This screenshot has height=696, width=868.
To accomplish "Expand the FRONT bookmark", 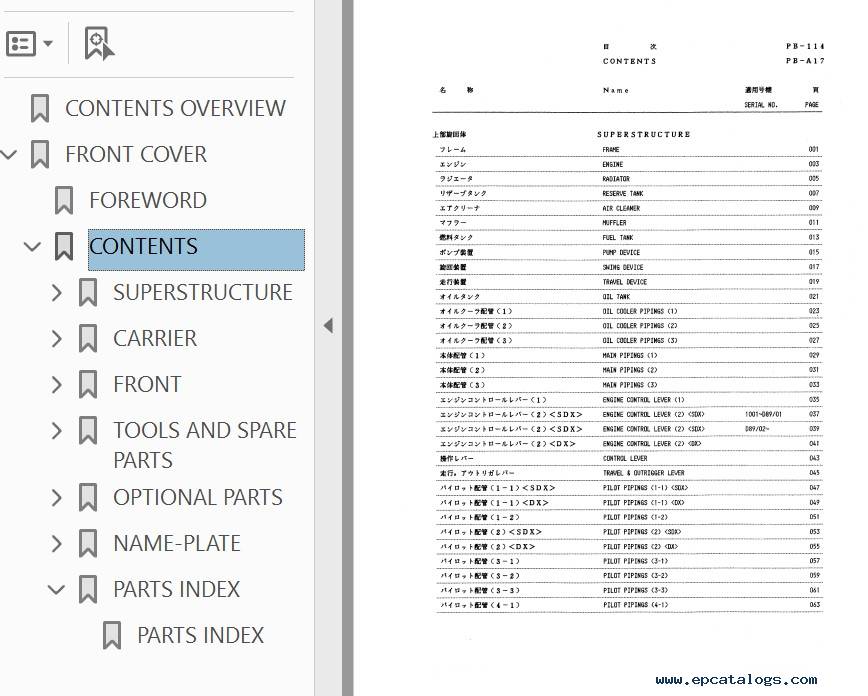I will click(56, 384).
